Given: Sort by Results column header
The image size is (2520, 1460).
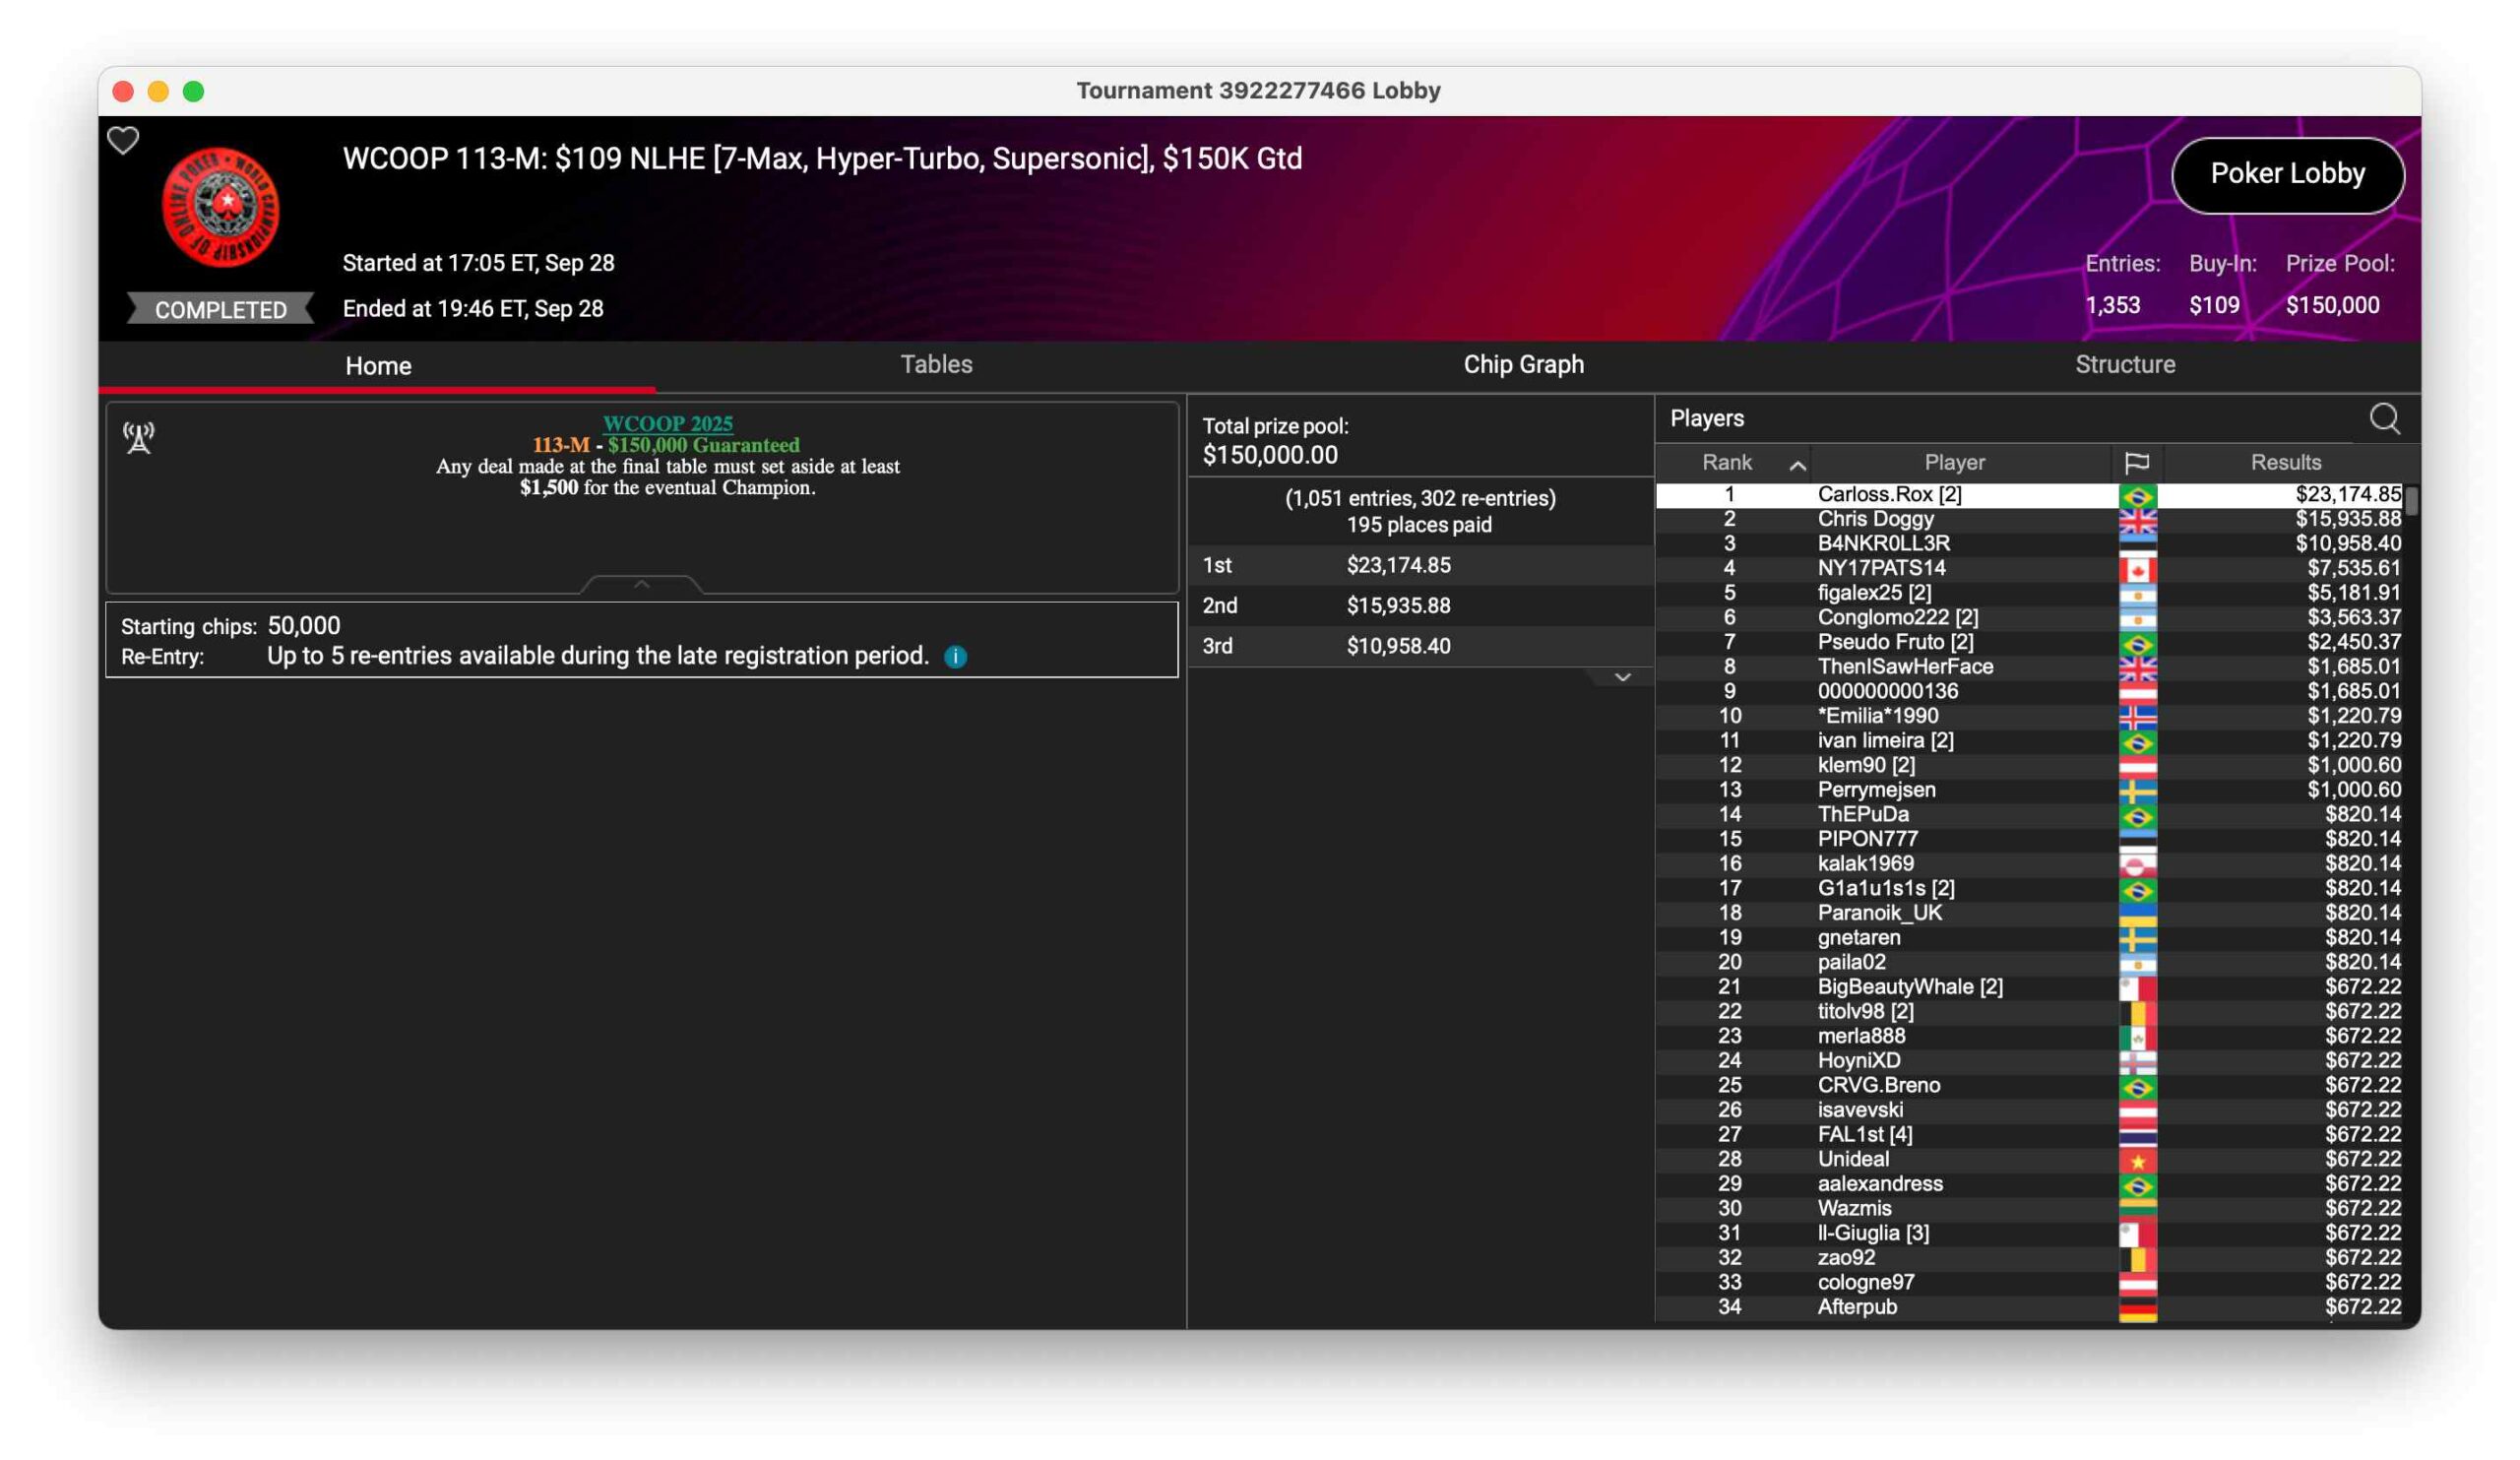Looking at the screenshot, I should pos(2285,463).
